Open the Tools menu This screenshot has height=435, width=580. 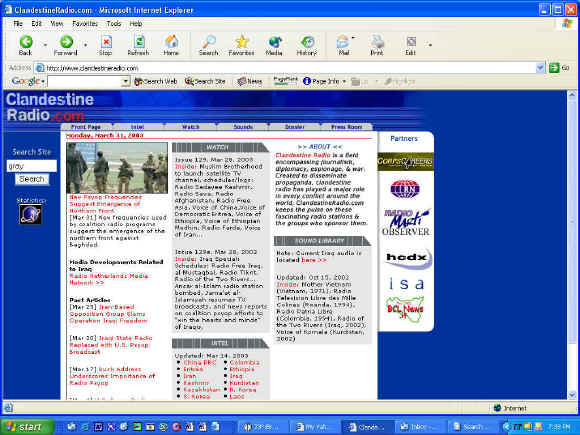[114, 24]
